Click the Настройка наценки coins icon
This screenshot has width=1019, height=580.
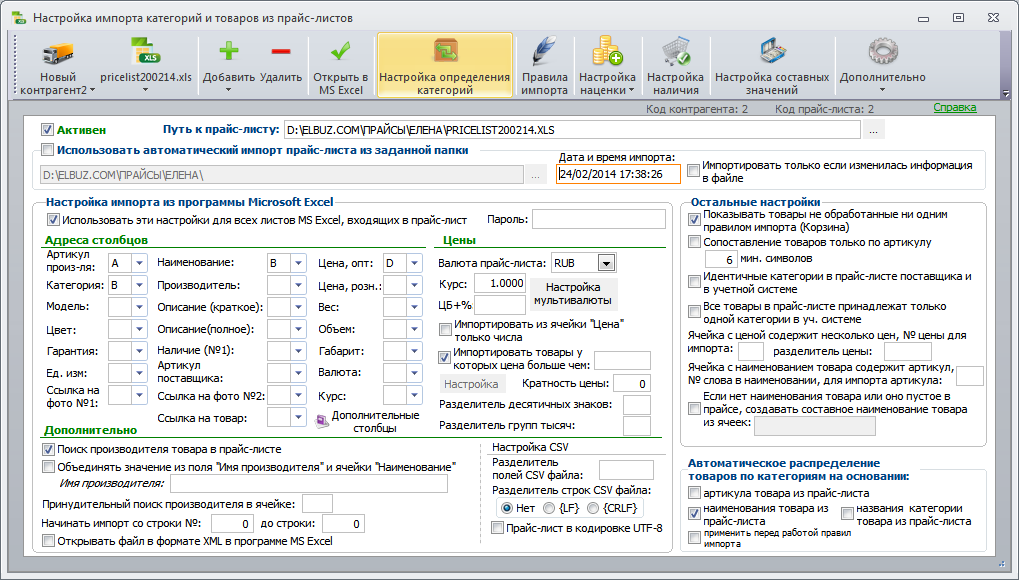607,51
